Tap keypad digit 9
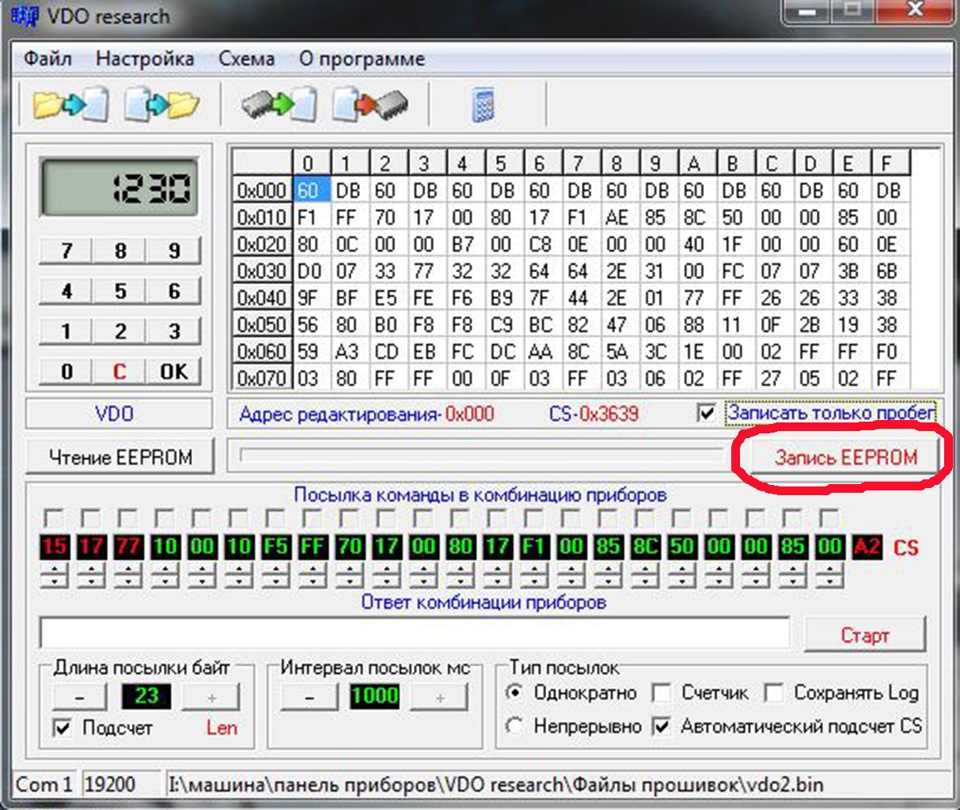This screenshot has width=960, height=810. [x=174, y=251]
